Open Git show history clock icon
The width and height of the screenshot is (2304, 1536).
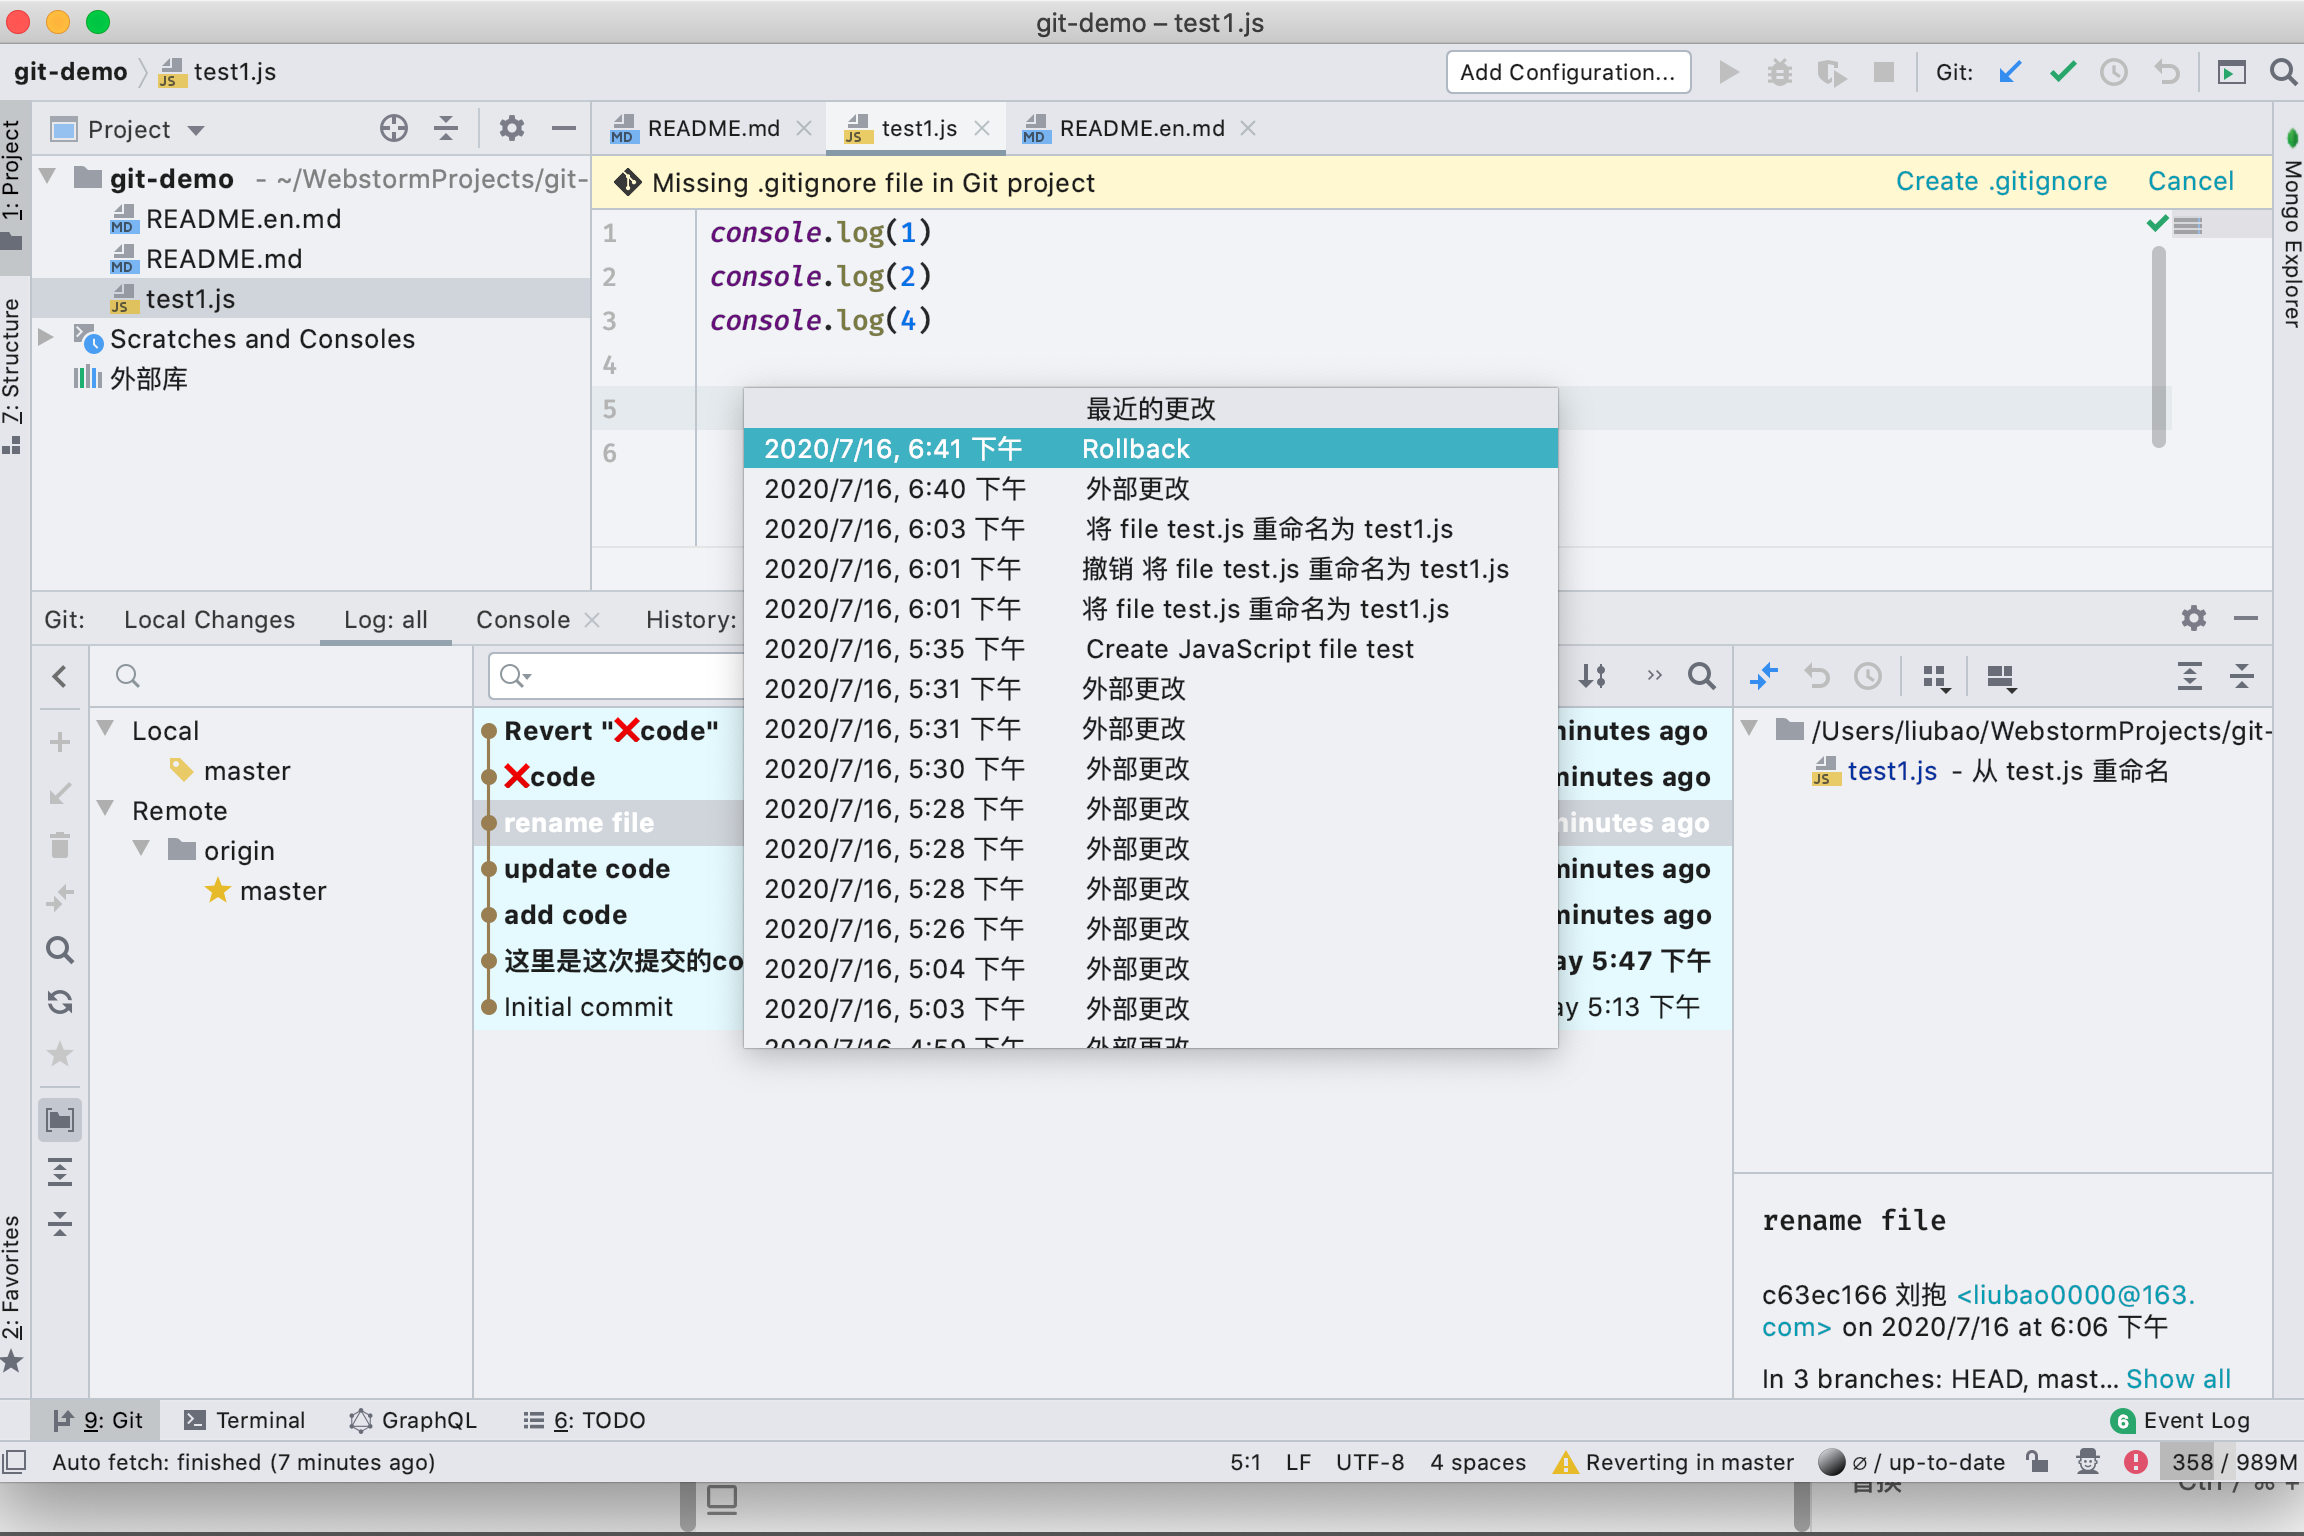2113,72
